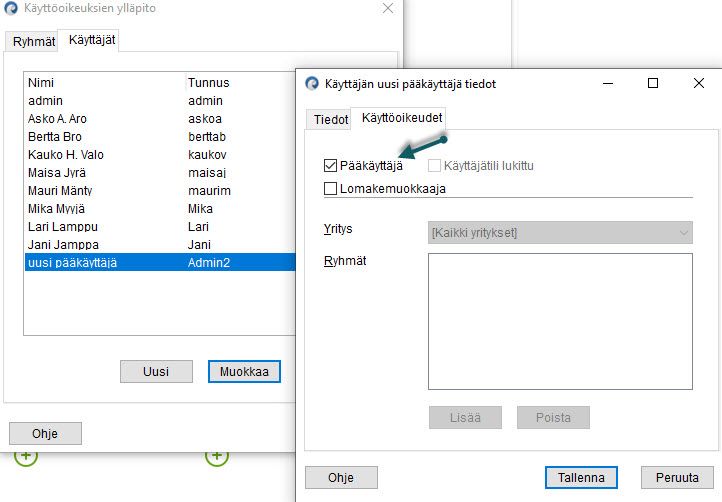722x502 pixels.
Task: Click inside the Ryhmät list box
Action: pos(560,321)
